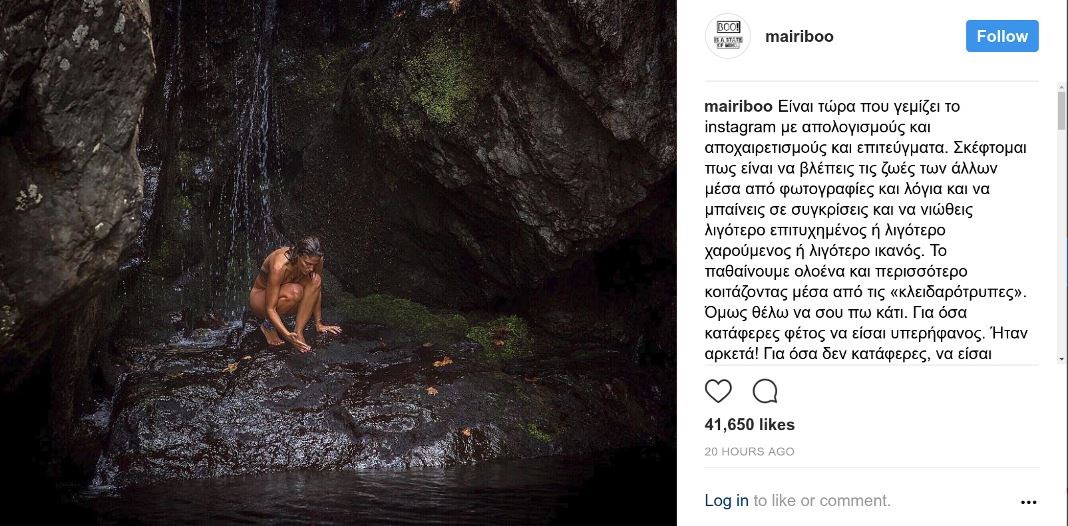Open the mairiboo profile avatar
Viewport: 1068px width, 526px height.
click(727, 36)
